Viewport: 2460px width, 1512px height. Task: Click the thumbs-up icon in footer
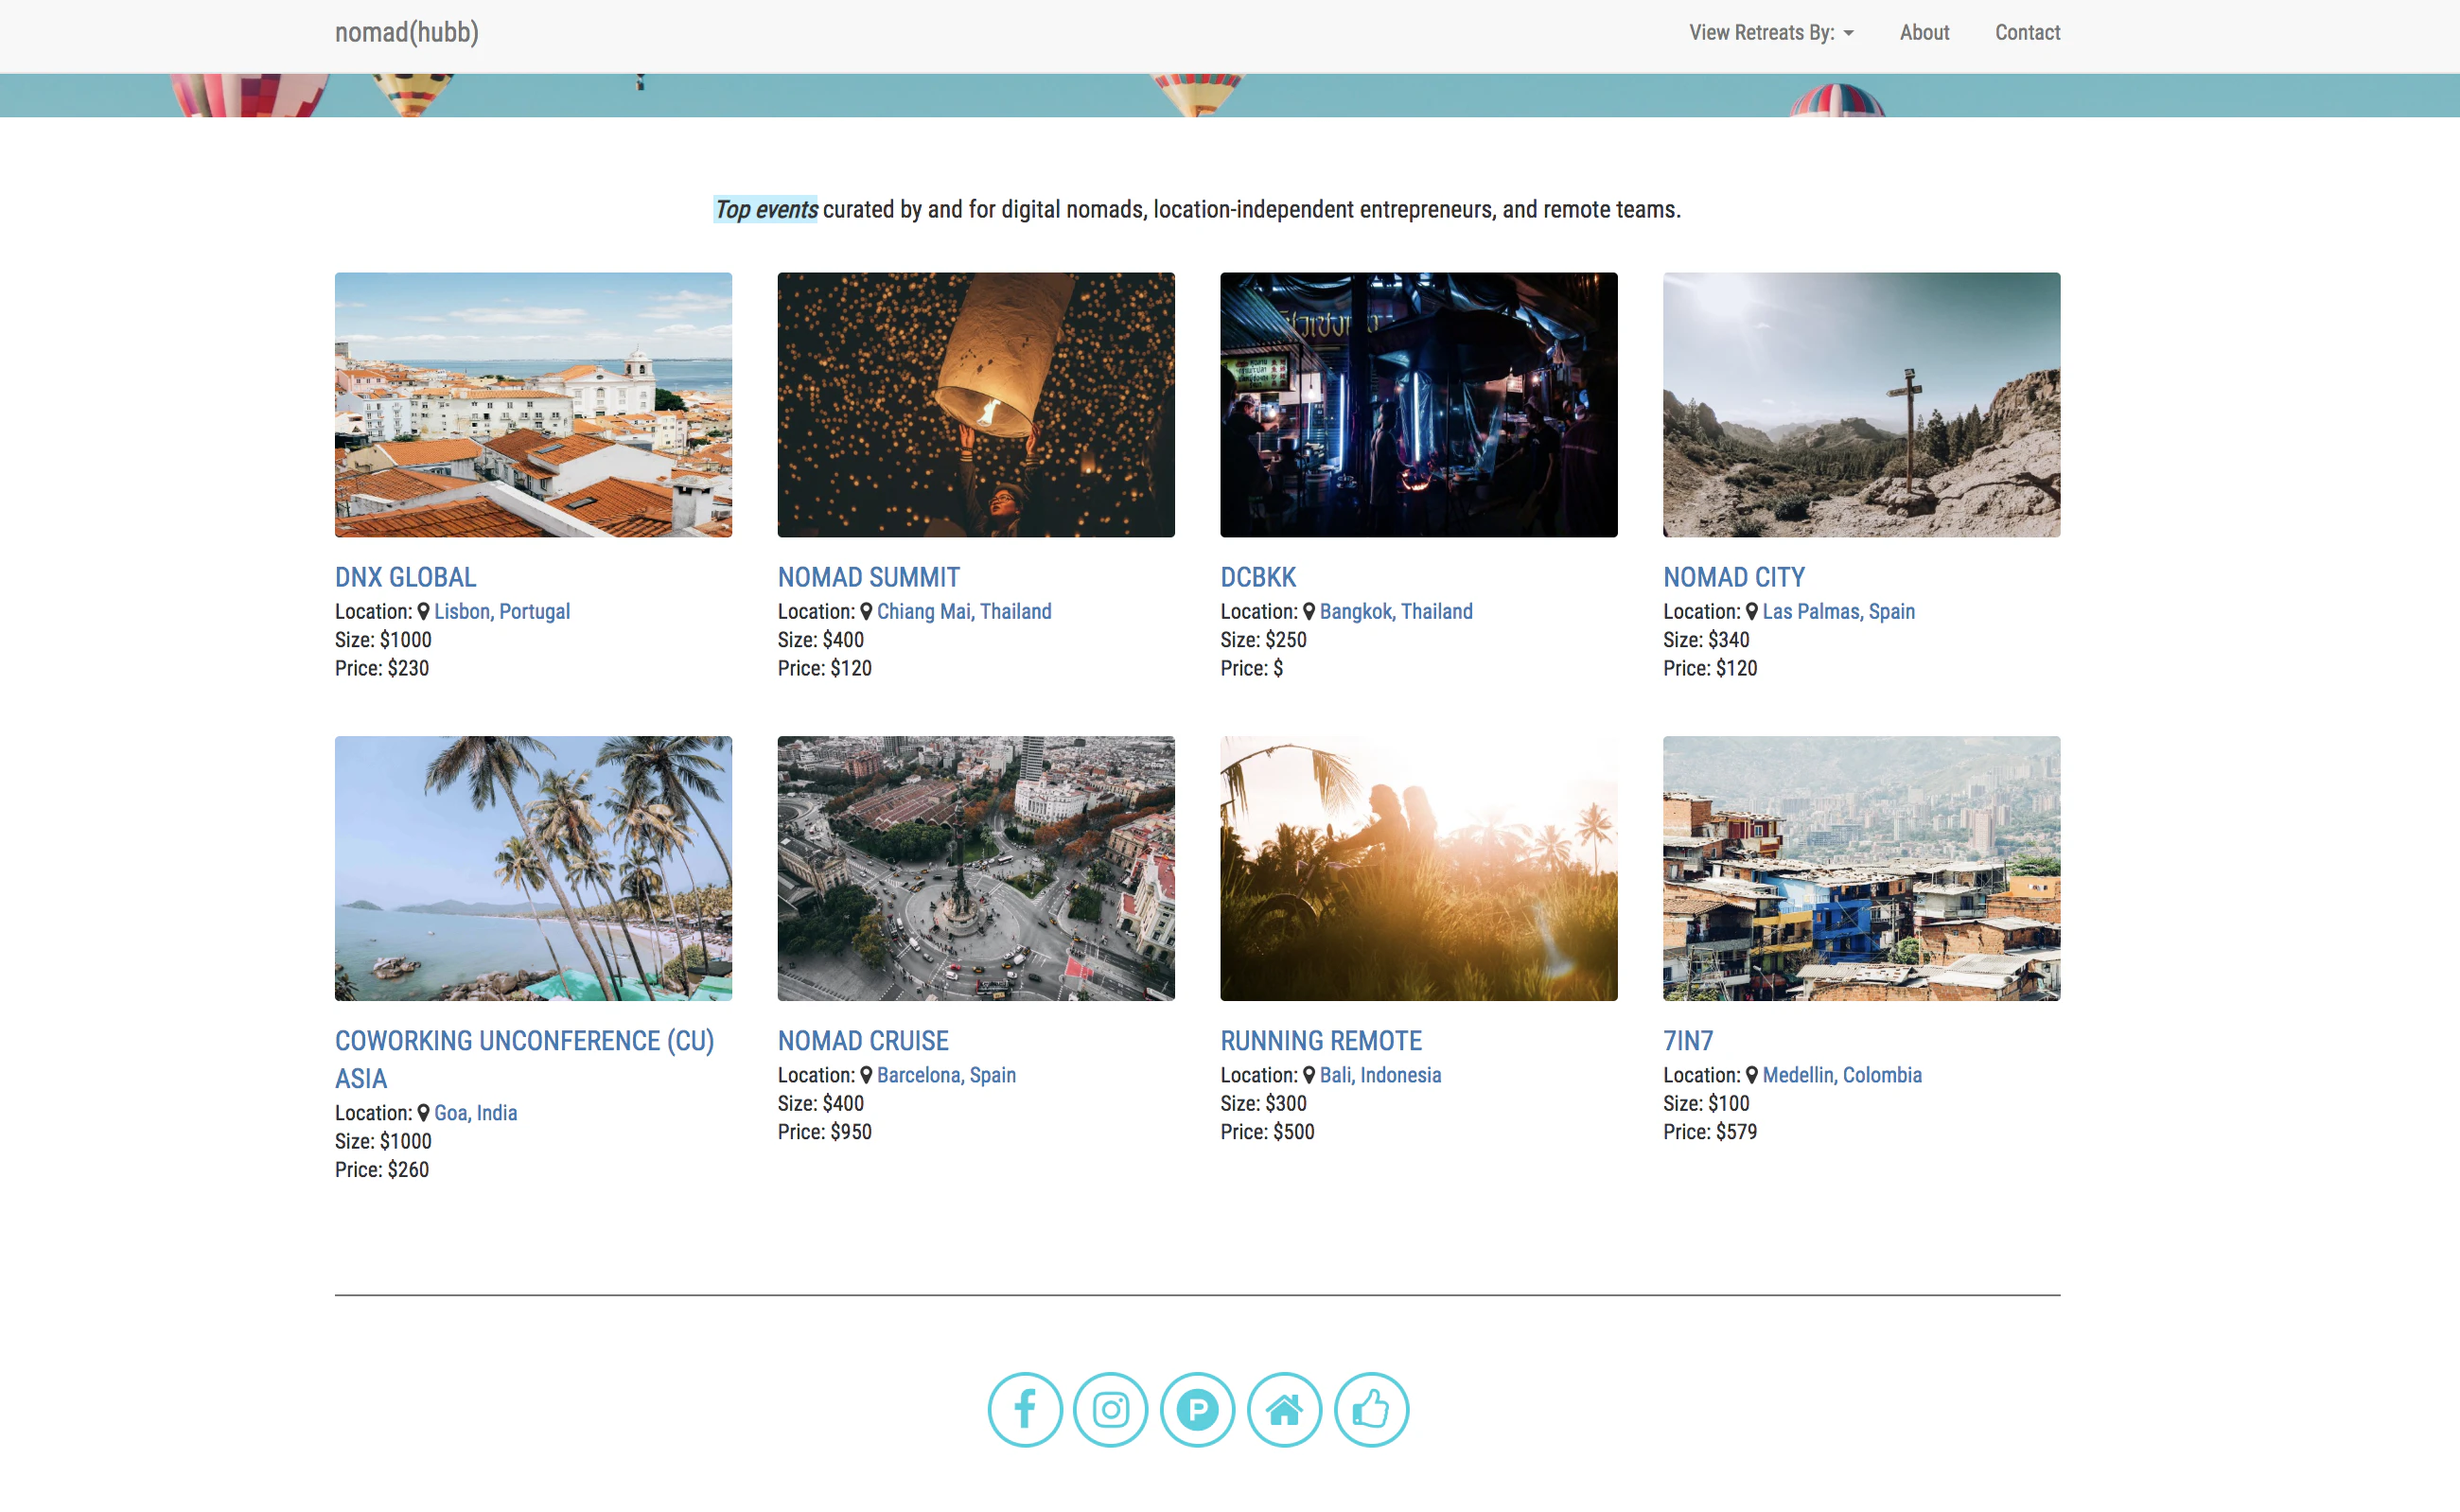pyautogui.click(x=1371, y=1409)
